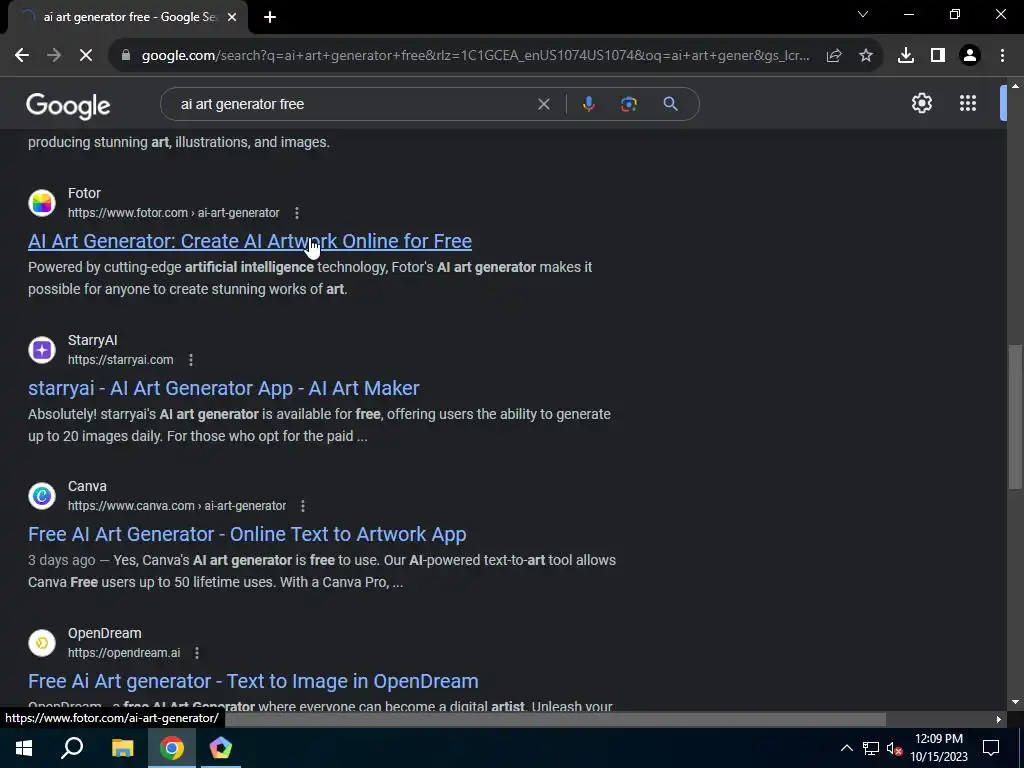Open the Google apps grid
The height and width of the screenshot is (768, 1024).
[968, 103]
